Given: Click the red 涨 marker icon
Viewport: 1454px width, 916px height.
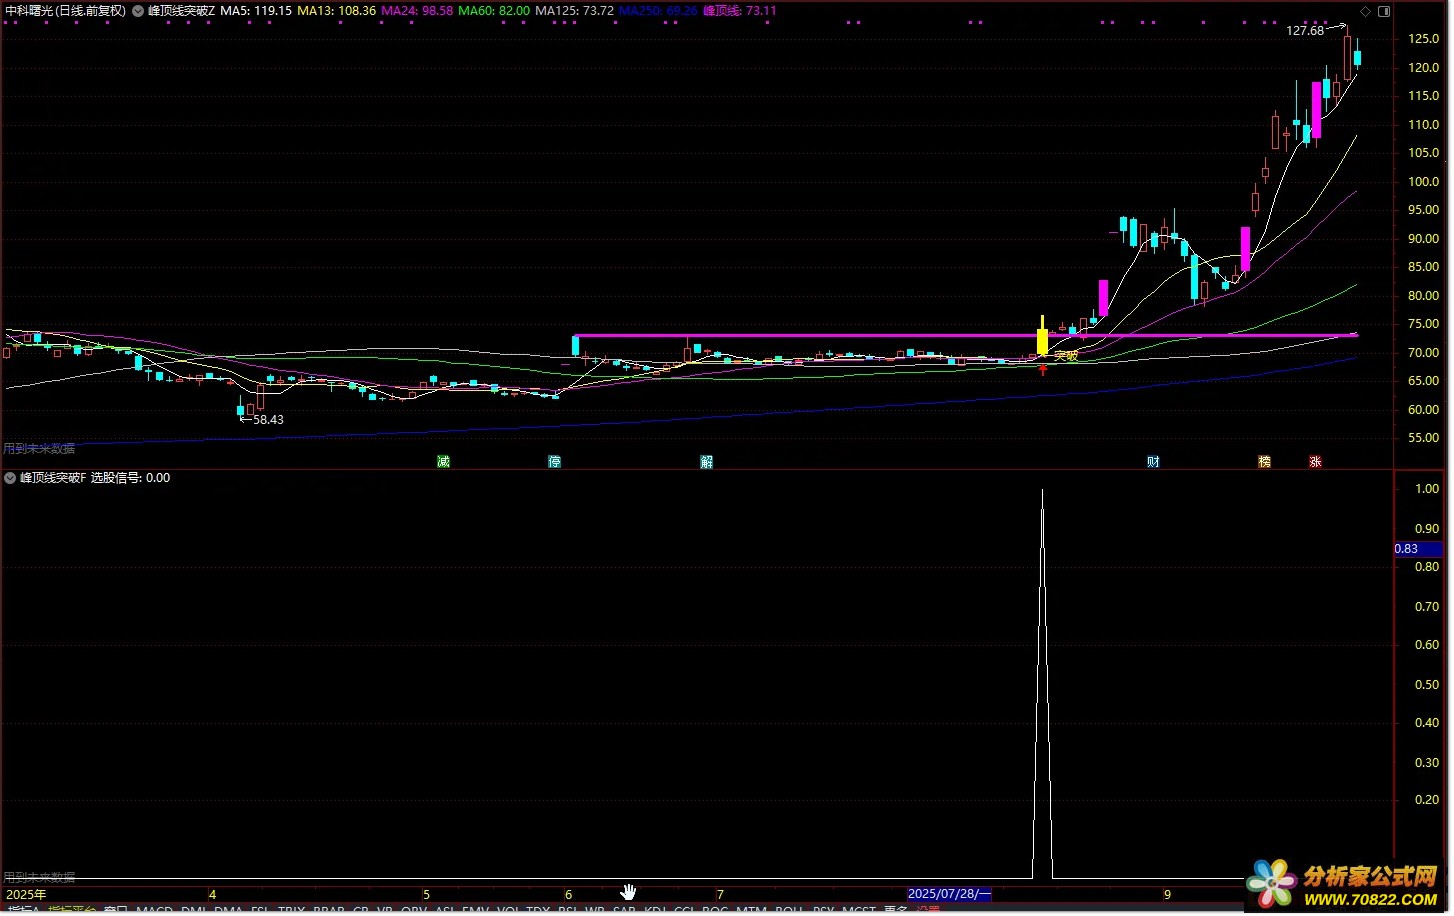Looking at the screenshot, I should coord(1315,462).
